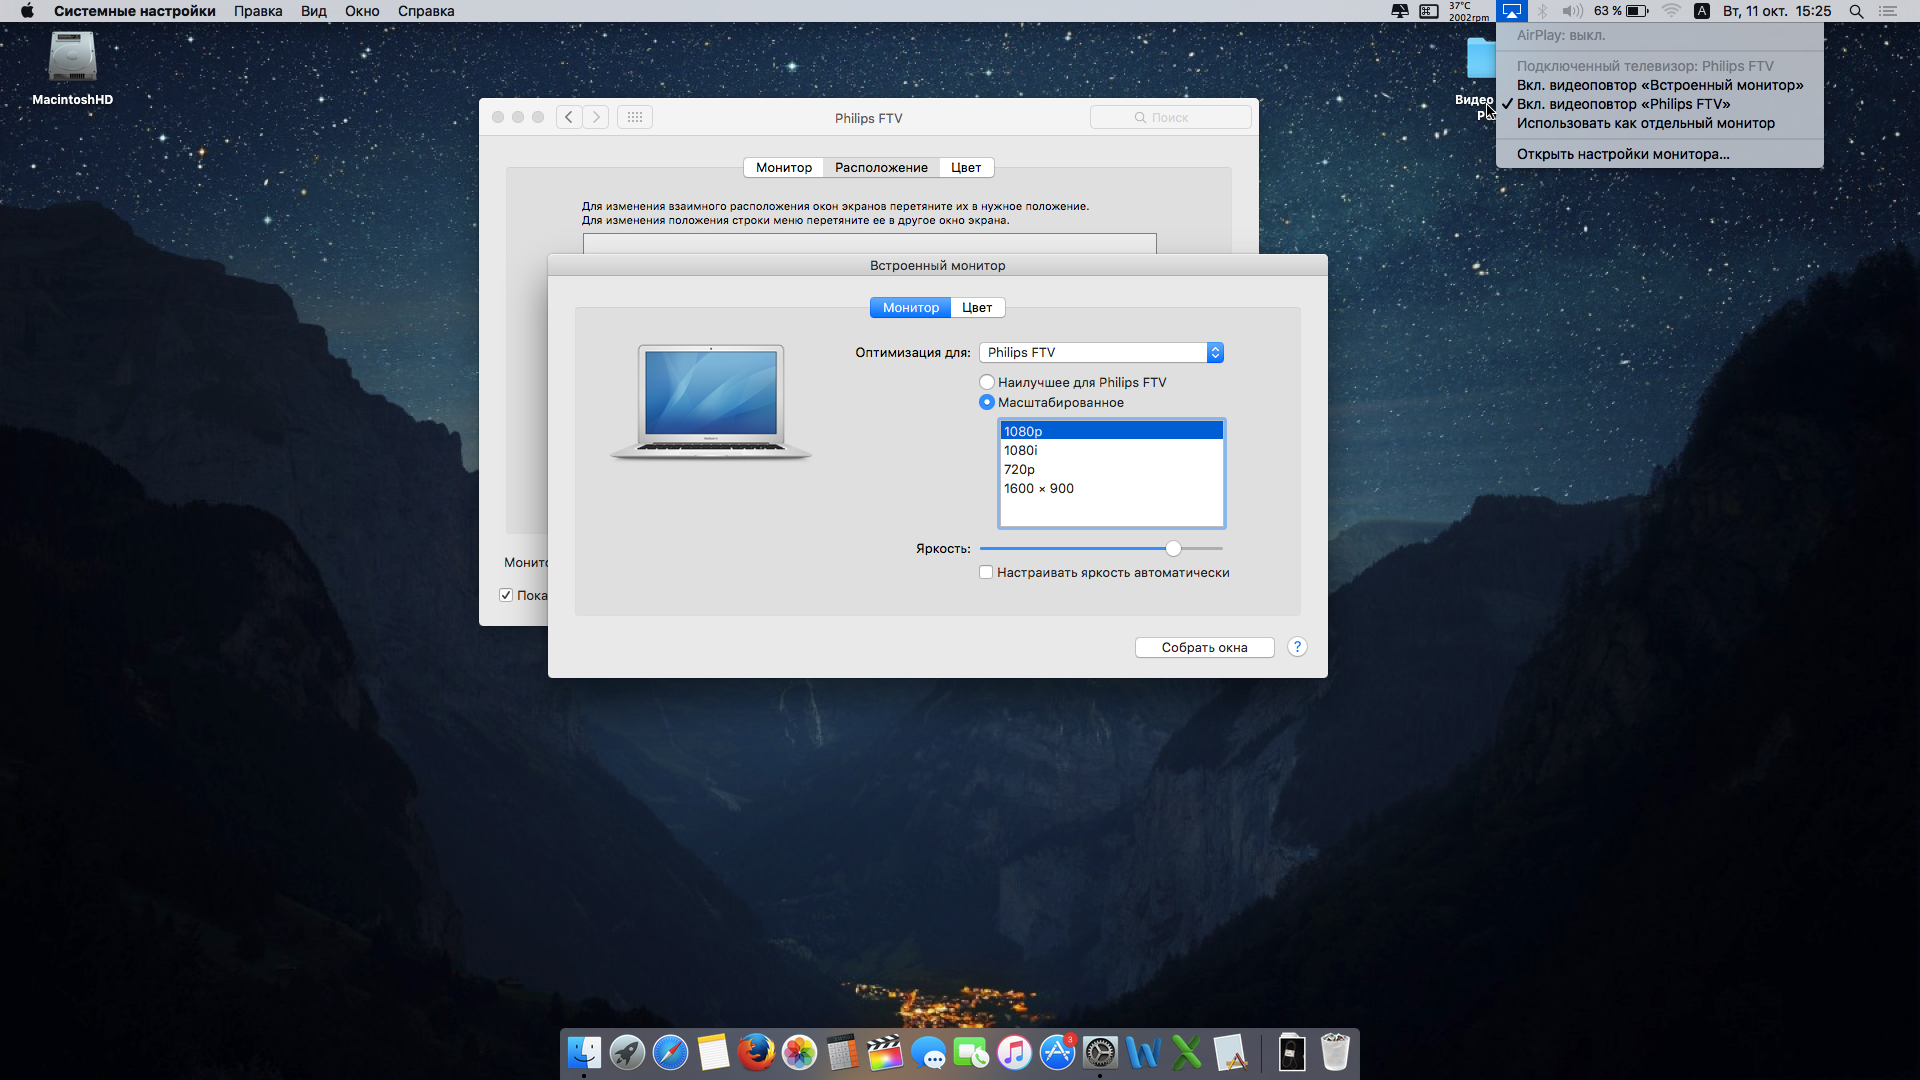Launch iTunes from the dock

pyautogui.click(x=1014, y=1052)
